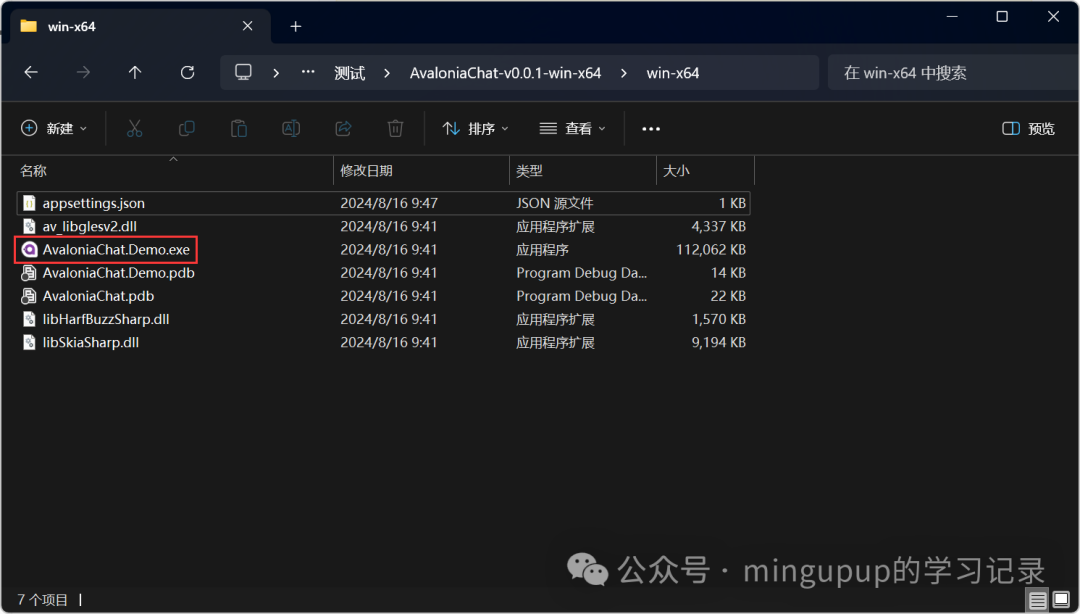The width and height of the screenshot is (1080, 614).
Task: Add a new tab with plus button
Action: click(295, 26)
